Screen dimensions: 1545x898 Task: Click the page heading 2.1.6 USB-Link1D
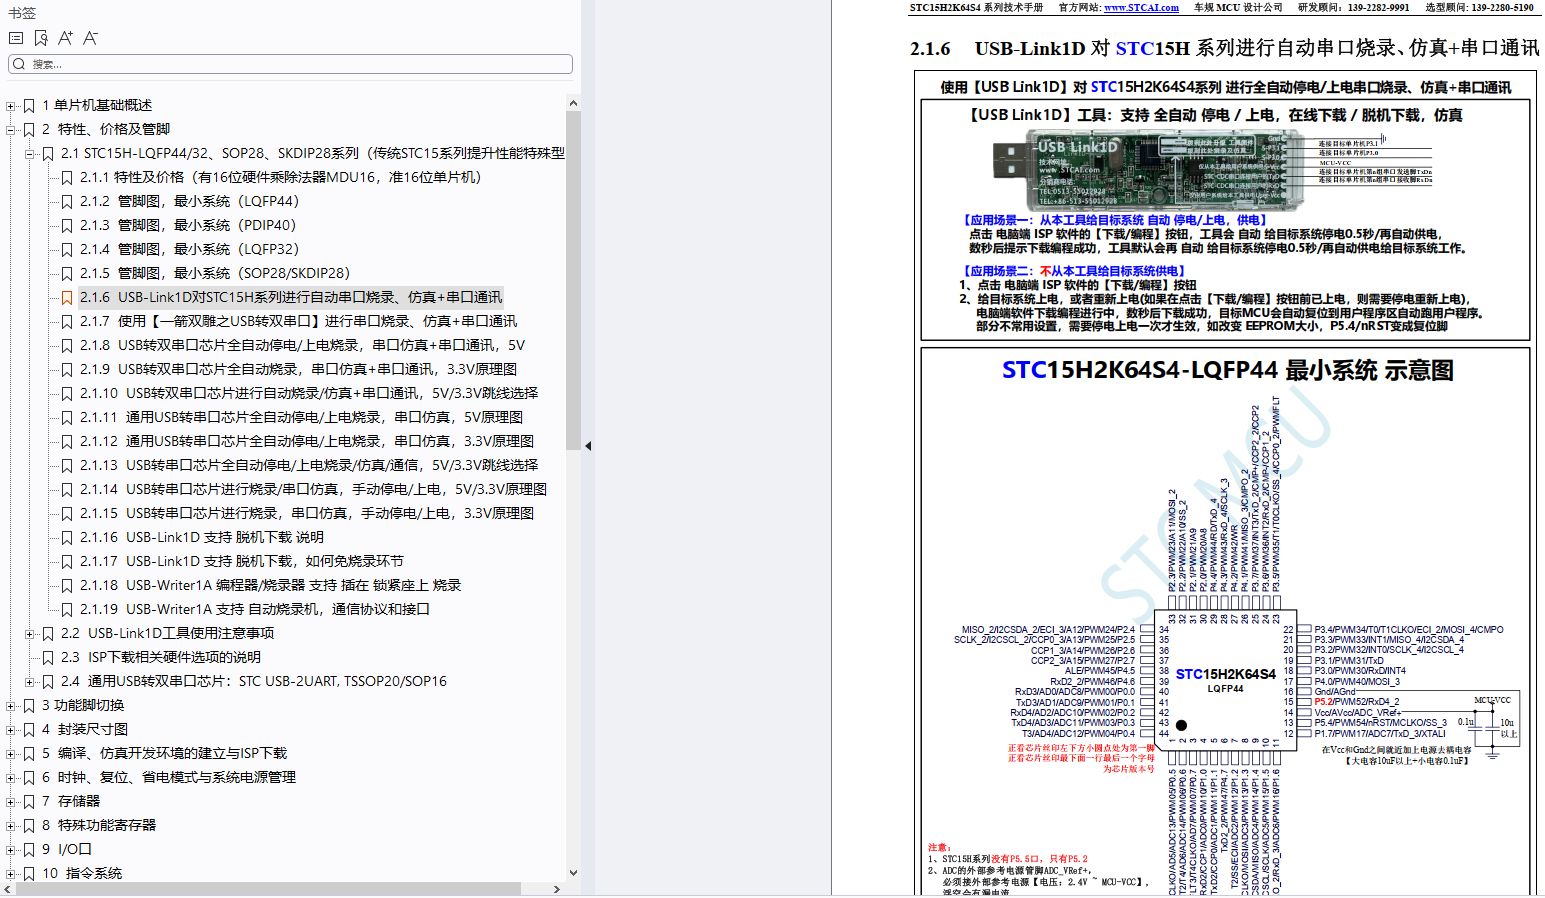coord(1224,48)
